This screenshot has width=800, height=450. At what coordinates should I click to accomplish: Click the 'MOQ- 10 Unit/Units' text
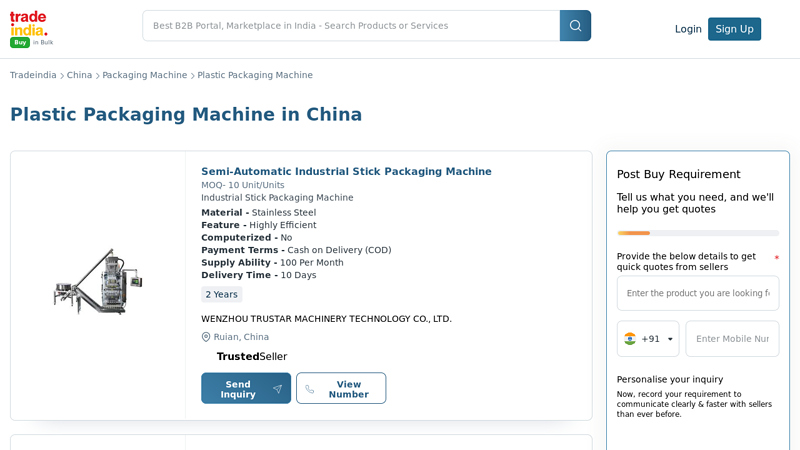243,185
